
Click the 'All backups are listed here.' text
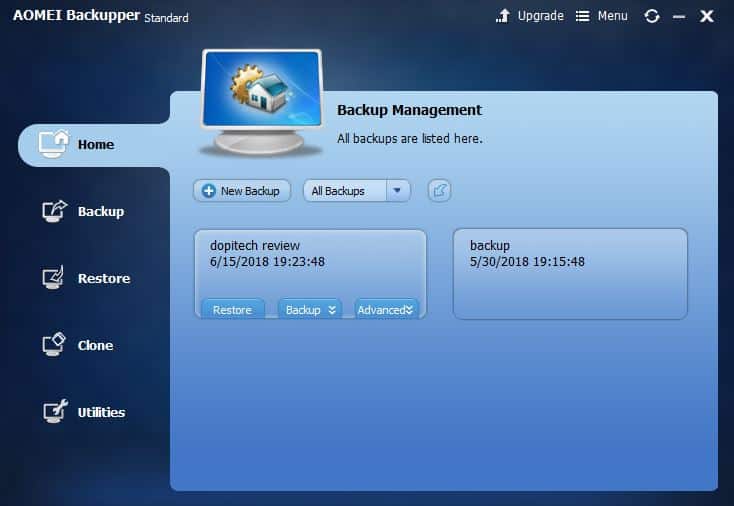tap(410, 139)
